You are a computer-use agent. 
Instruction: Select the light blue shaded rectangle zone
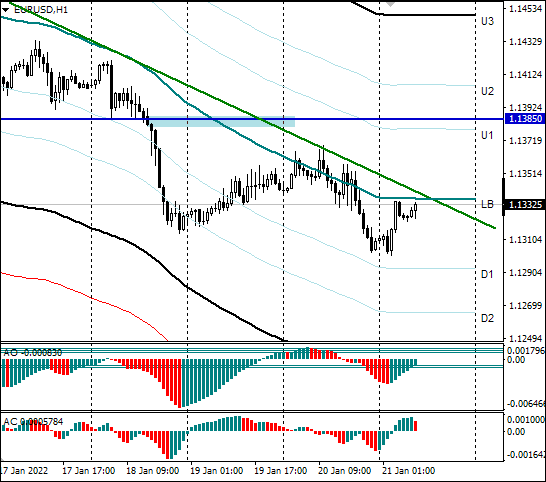coord(221,121)
